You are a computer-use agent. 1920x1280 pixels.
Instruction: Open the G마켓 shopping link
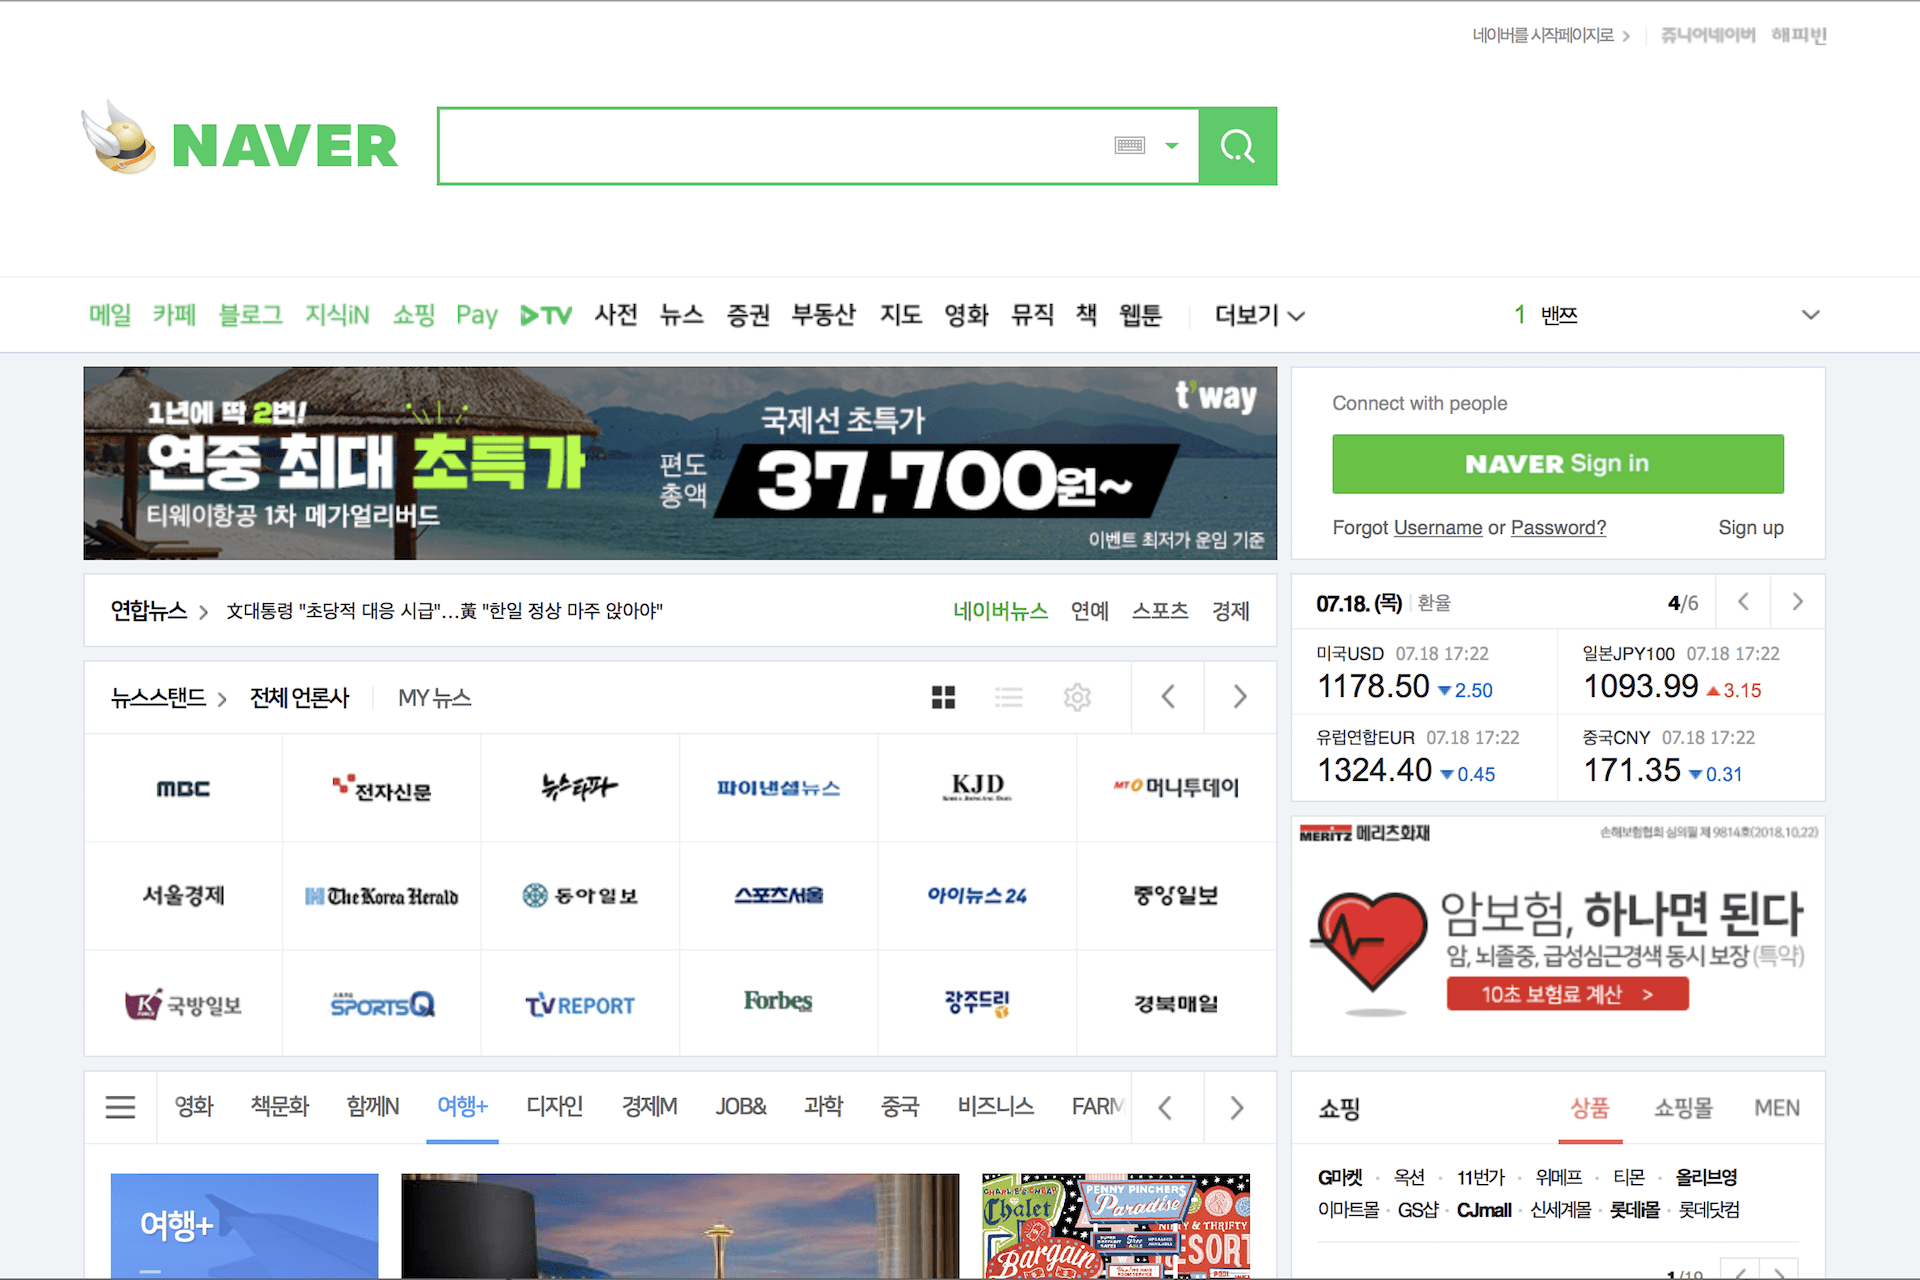[1339, 1178]
